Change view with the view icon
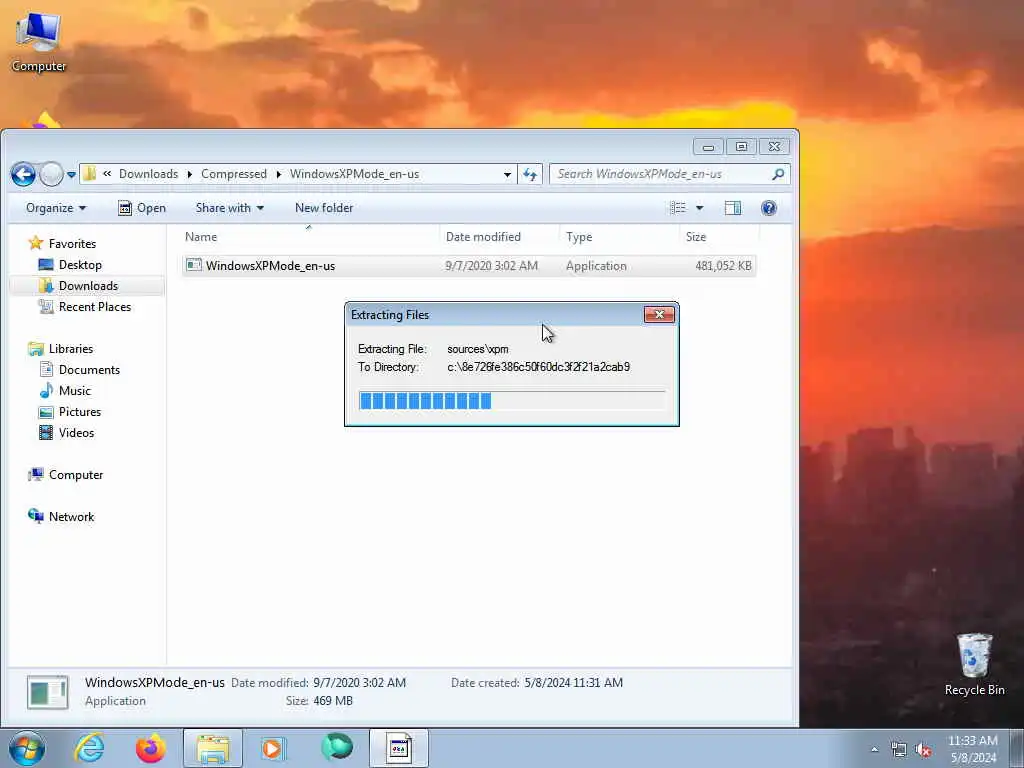Image resolution: width=1024 pixels, height=768 pixels. tap(678, 208)
